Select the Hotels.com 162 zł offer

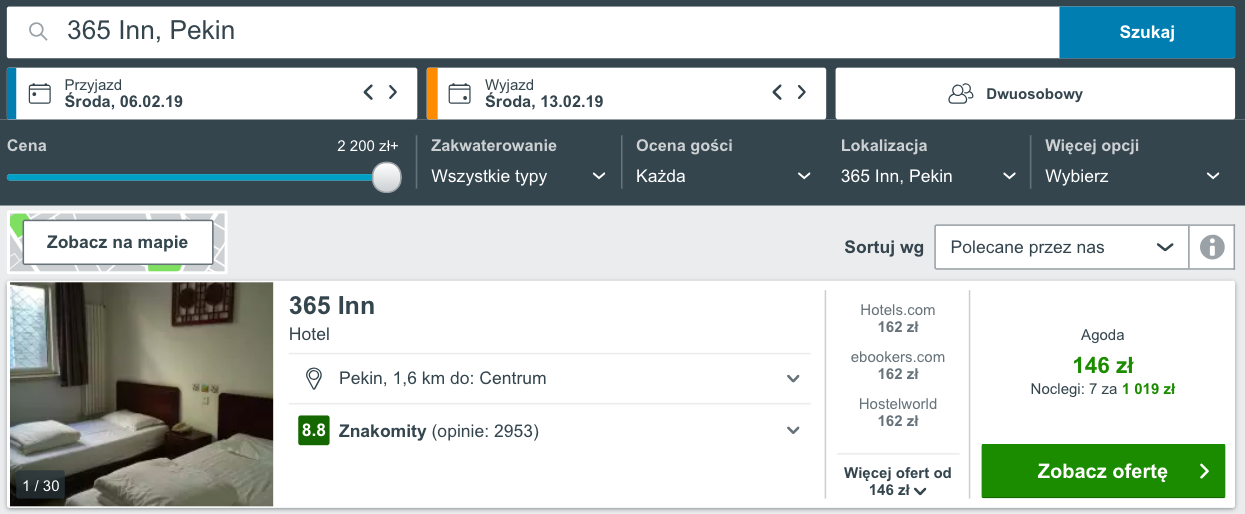tap(897, 318)
